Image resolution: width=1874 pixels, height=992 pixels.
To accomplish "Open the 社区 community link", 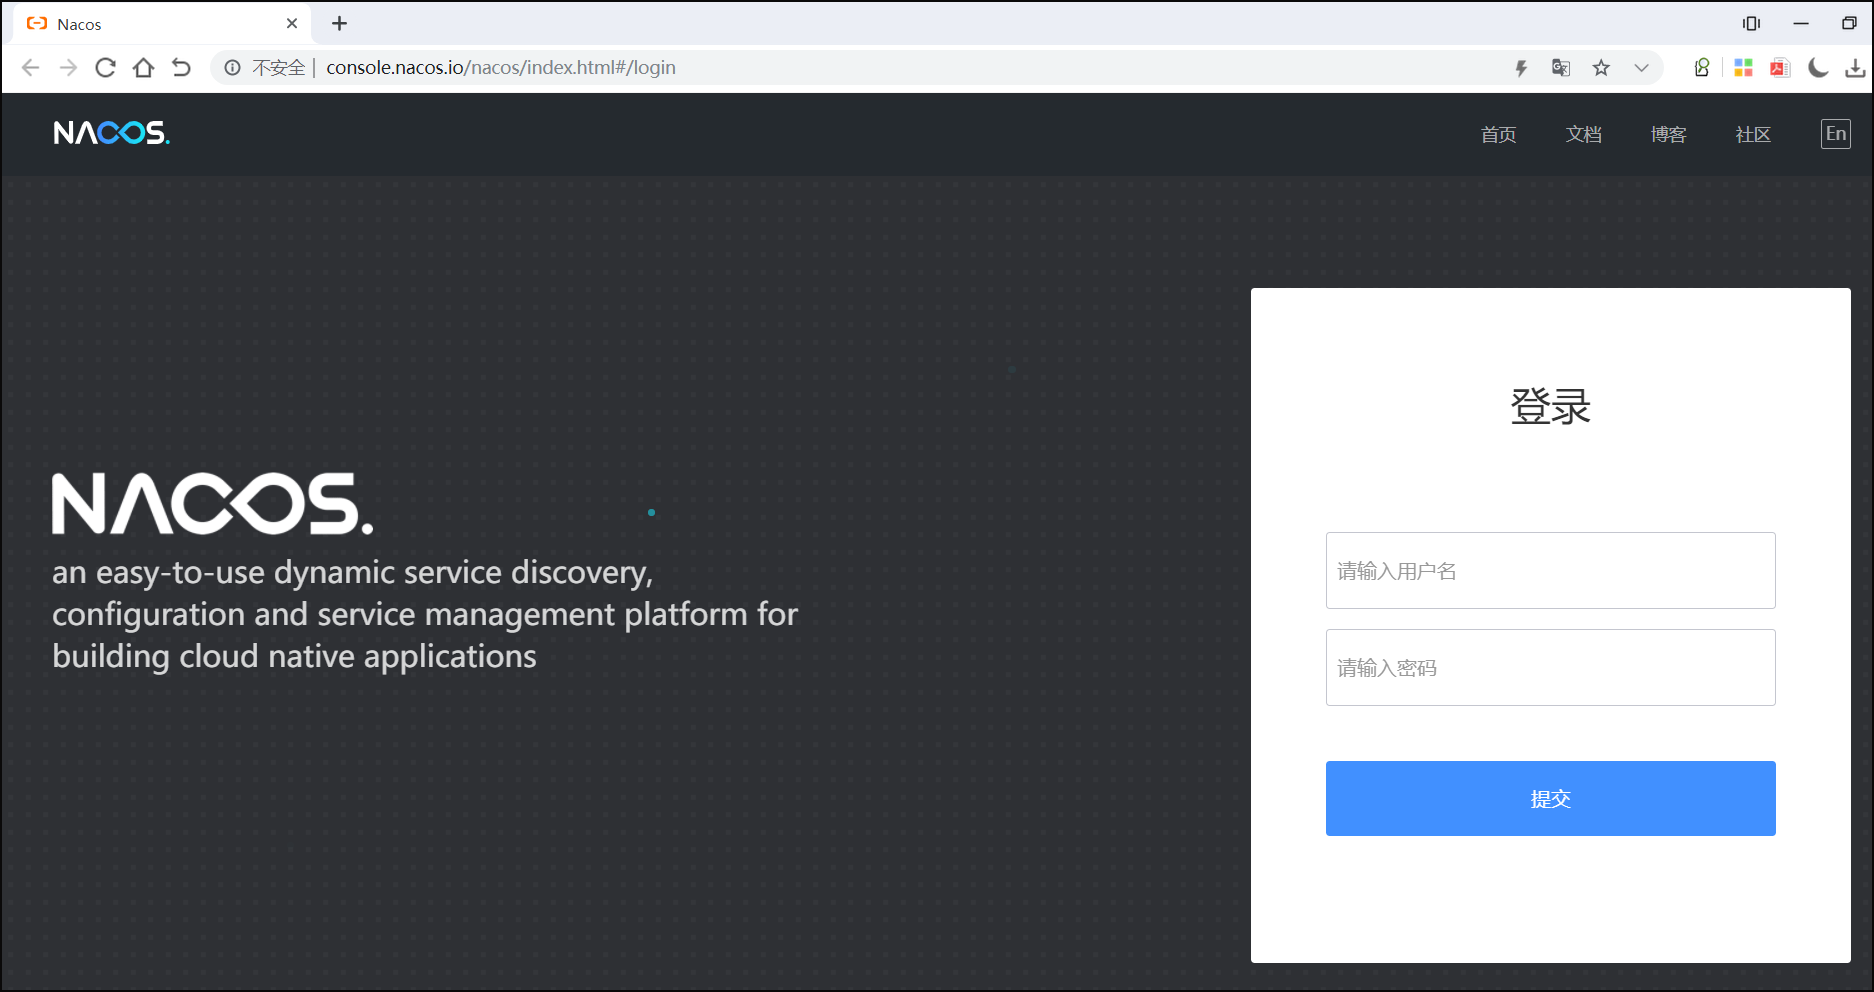I will click(x=1752, y=134).
